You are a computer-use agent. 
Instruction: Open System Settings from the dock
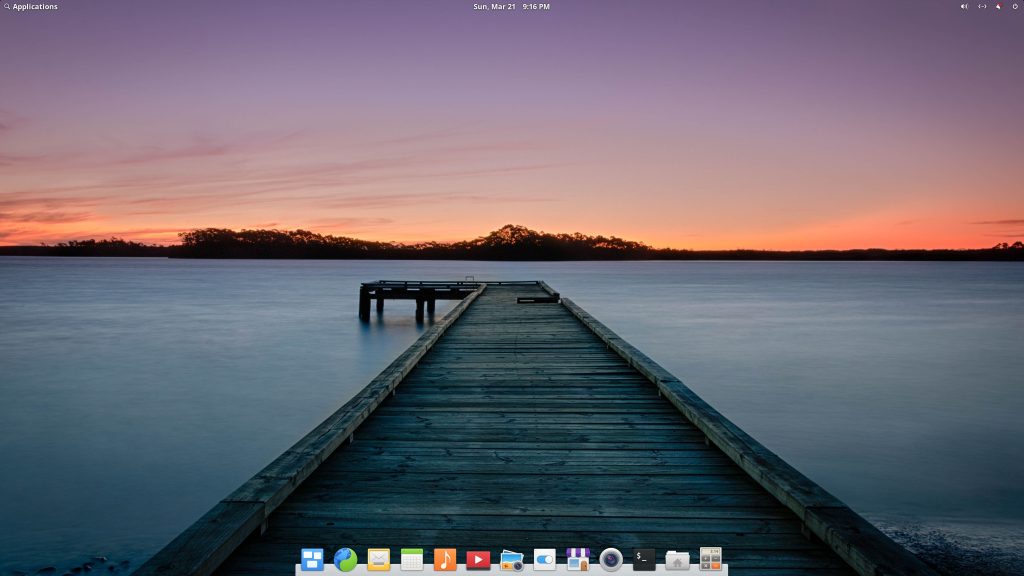543,560
